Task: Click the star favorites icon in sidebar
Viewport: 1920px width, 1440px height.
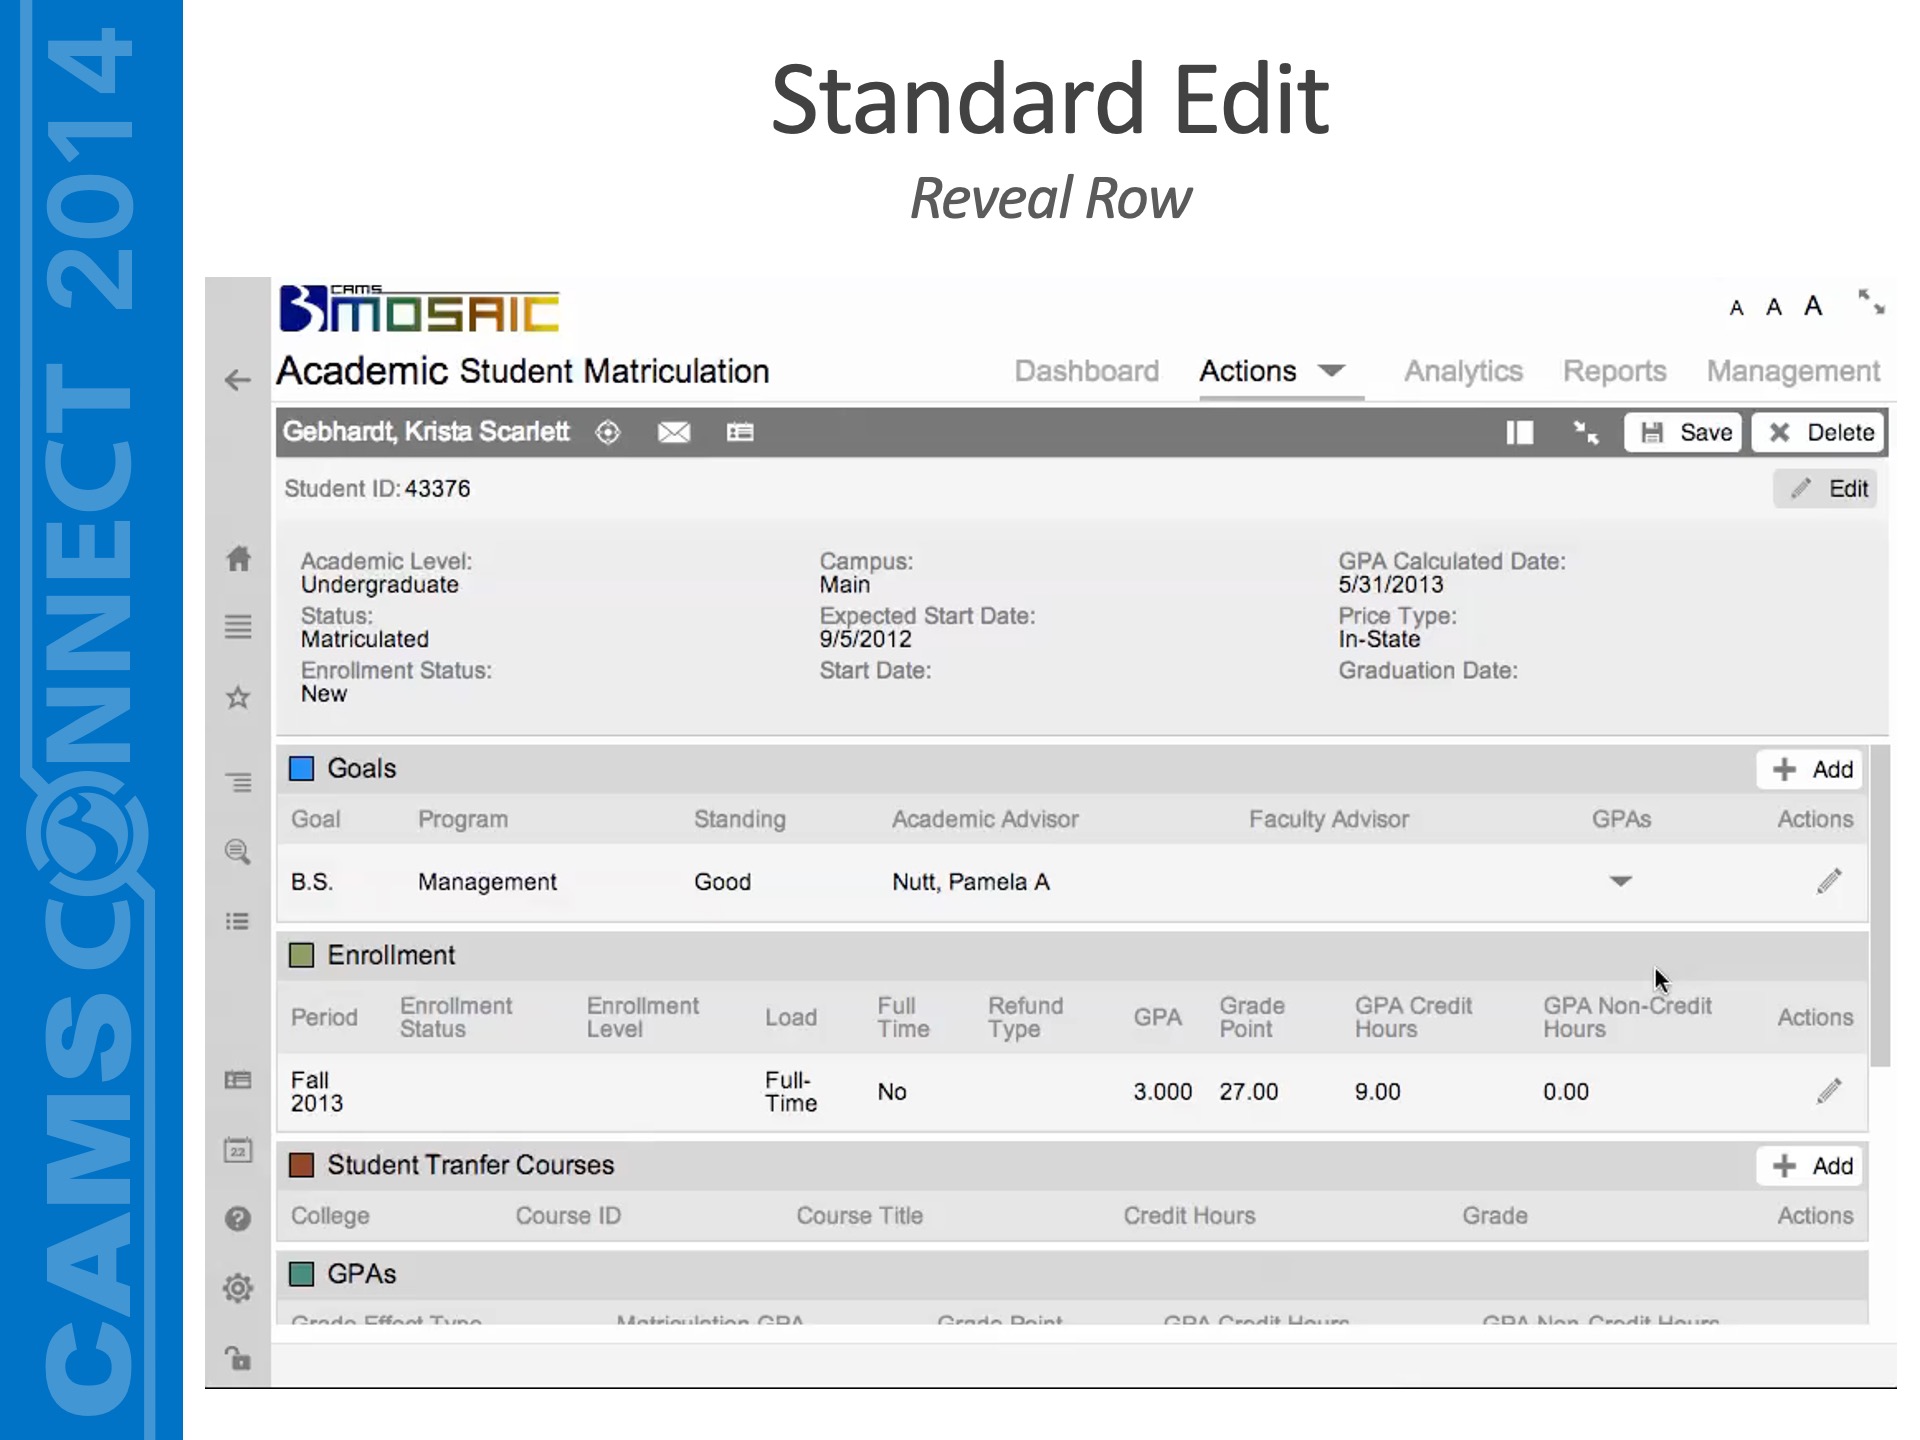Action: [238, 697]
